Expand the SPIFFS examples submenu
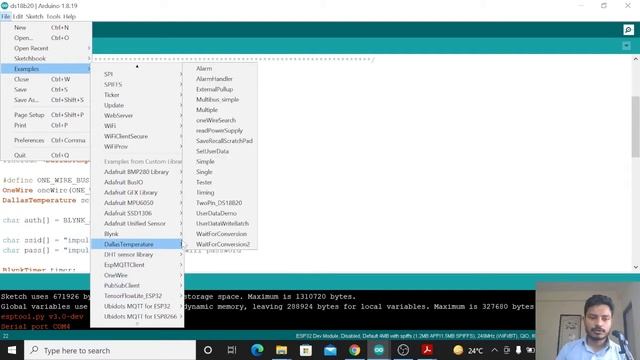 pyautogui.click(x=137, y=84)
